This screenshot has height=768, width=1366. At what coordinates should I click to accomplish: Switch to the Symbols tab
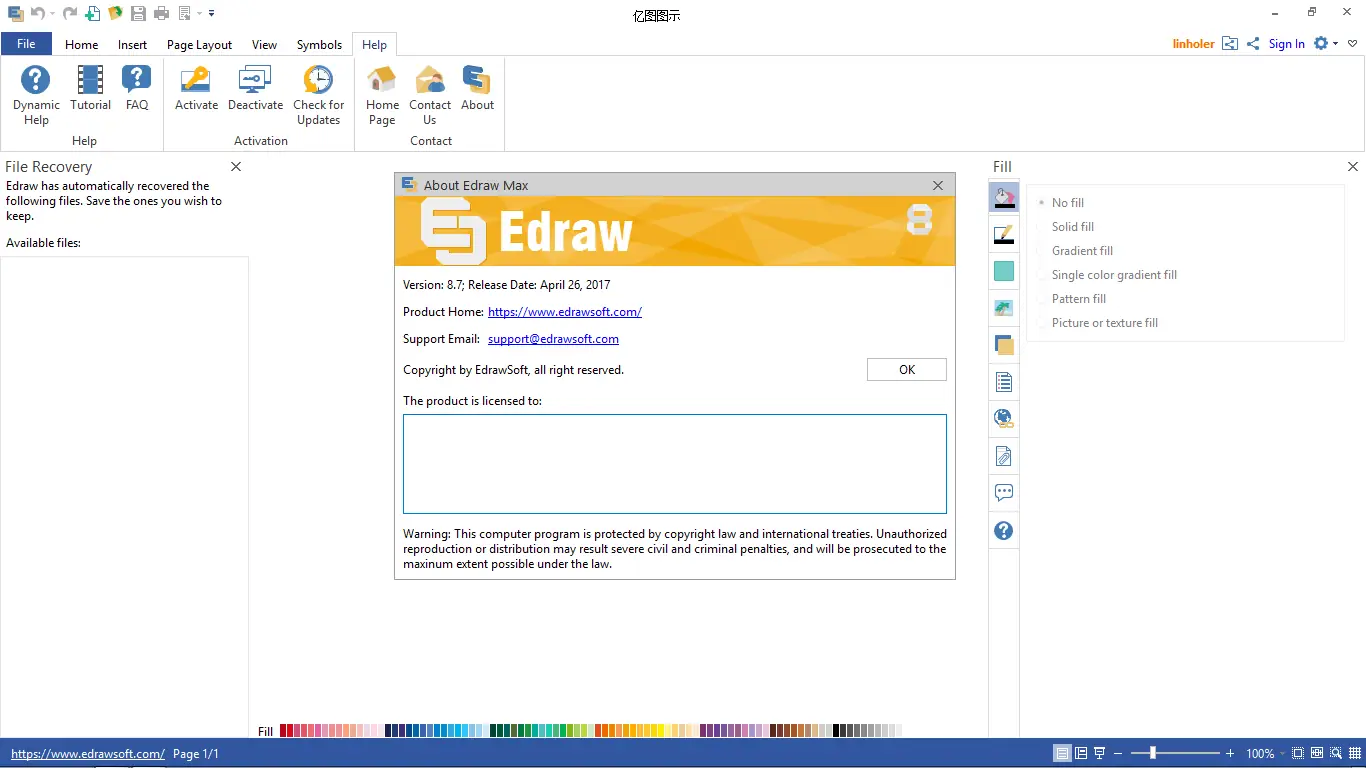pyautogui.click(x=319, y=44)
